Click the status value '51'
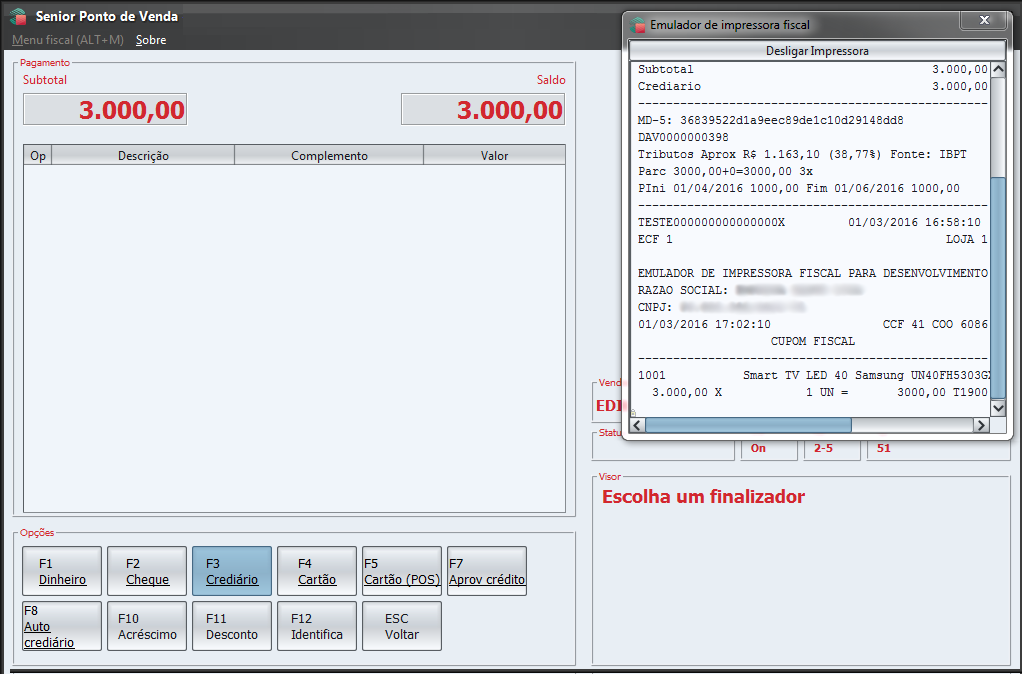The height and width of the screenshot is (674, 1022). tap(884, 448)
